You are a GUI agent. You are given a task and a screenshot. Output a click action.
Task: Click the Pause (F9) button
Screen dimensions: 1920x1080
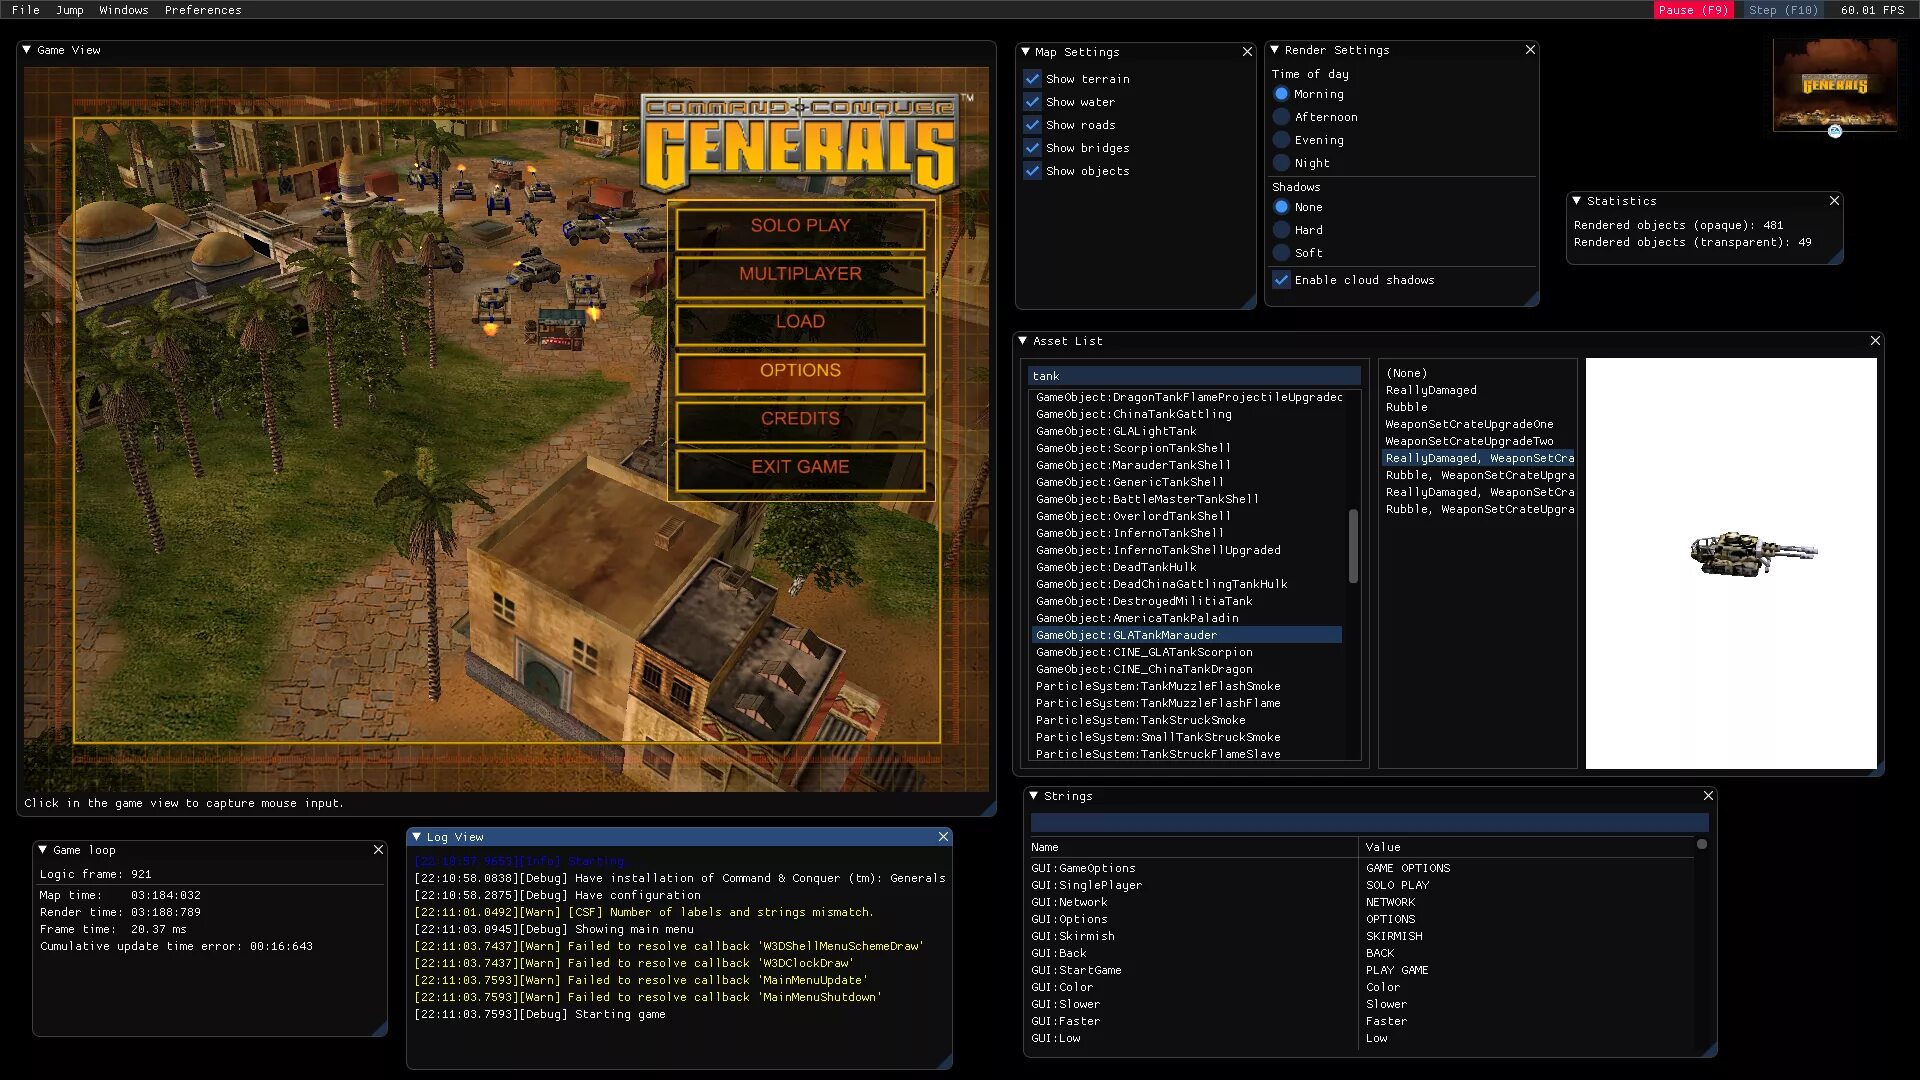(x=1693, y=10)
